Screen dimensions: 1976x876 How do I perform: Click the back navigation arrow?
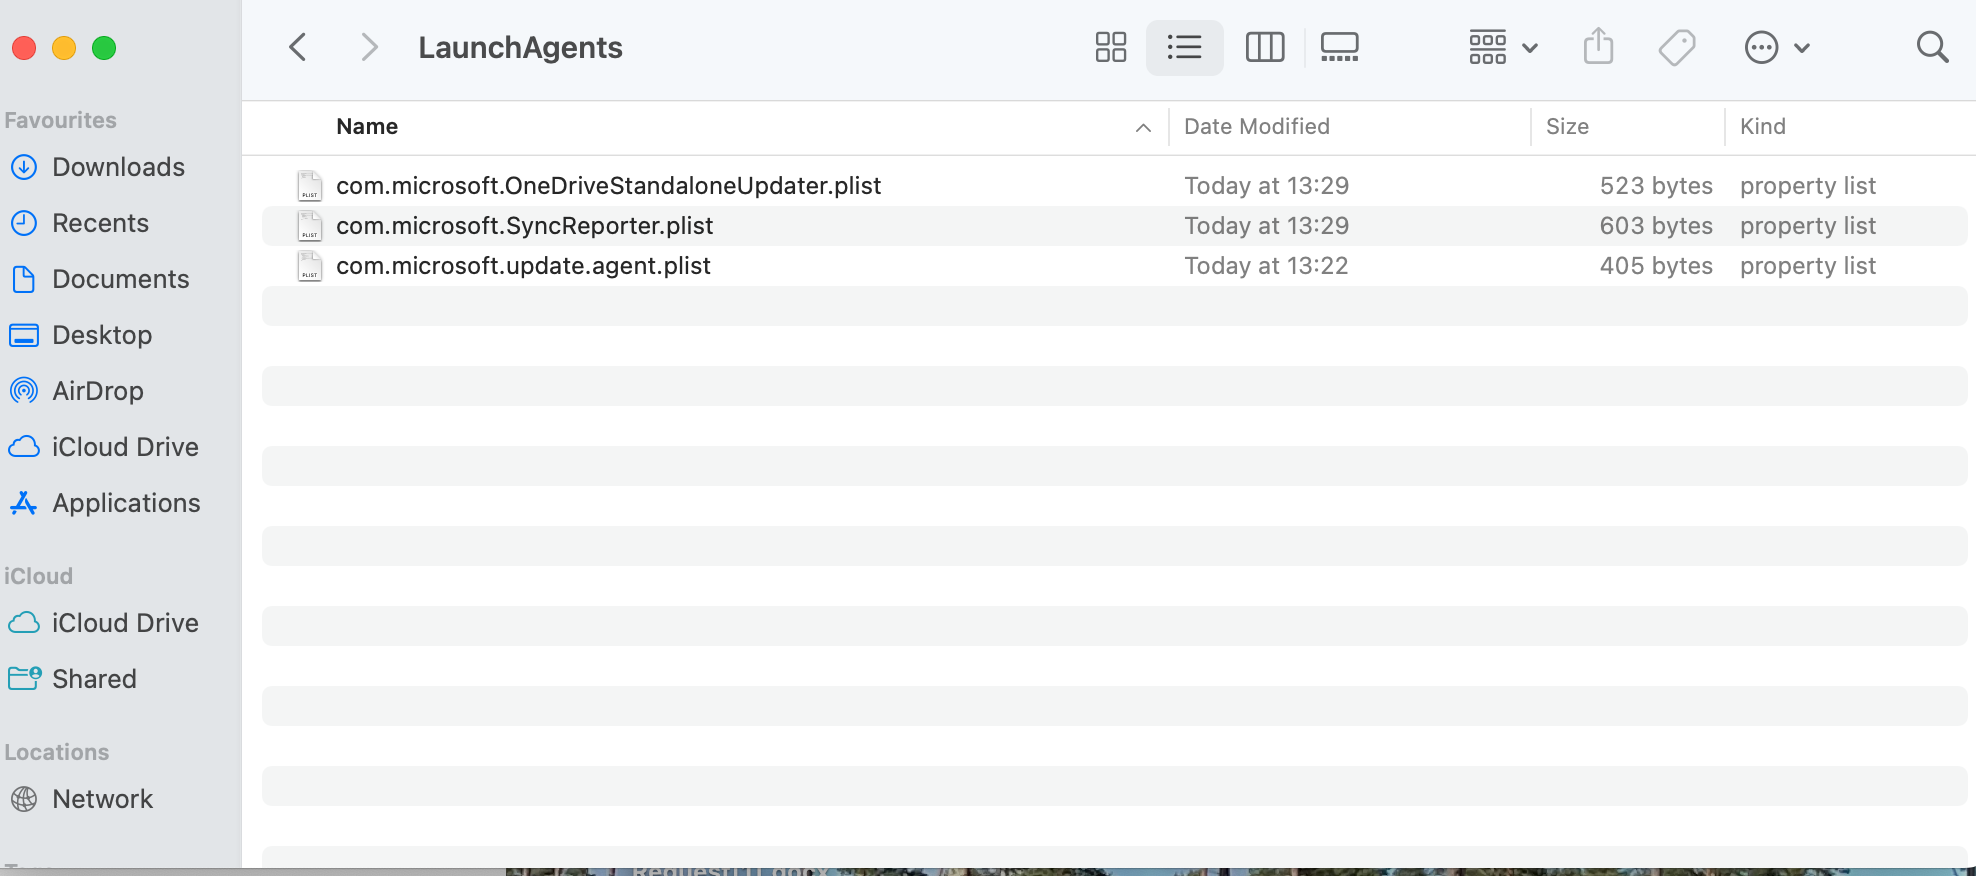[x=297, y=46]
